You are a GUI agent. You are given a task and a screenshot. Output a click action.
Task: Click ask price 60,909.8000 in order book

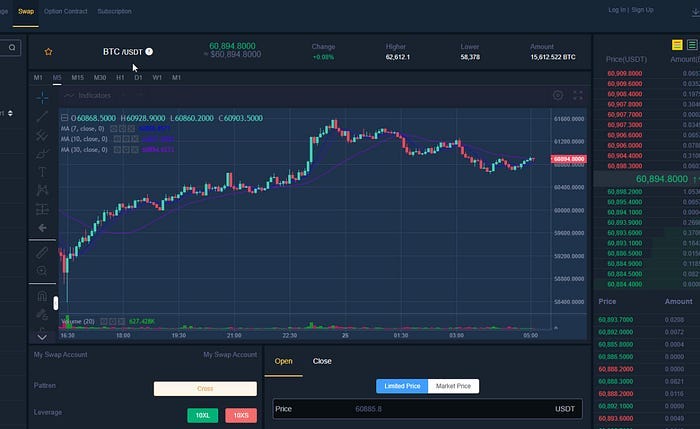625,73
